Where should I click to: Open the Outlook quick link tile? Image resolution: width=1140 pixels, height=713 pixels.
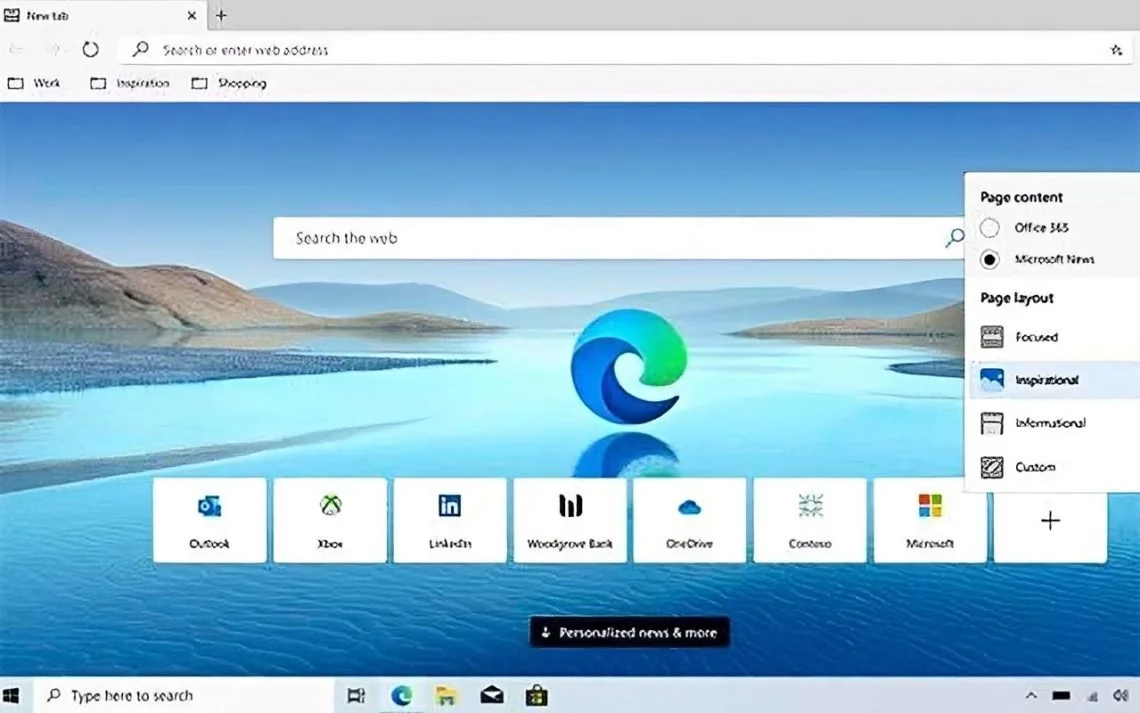coord(209,520)
